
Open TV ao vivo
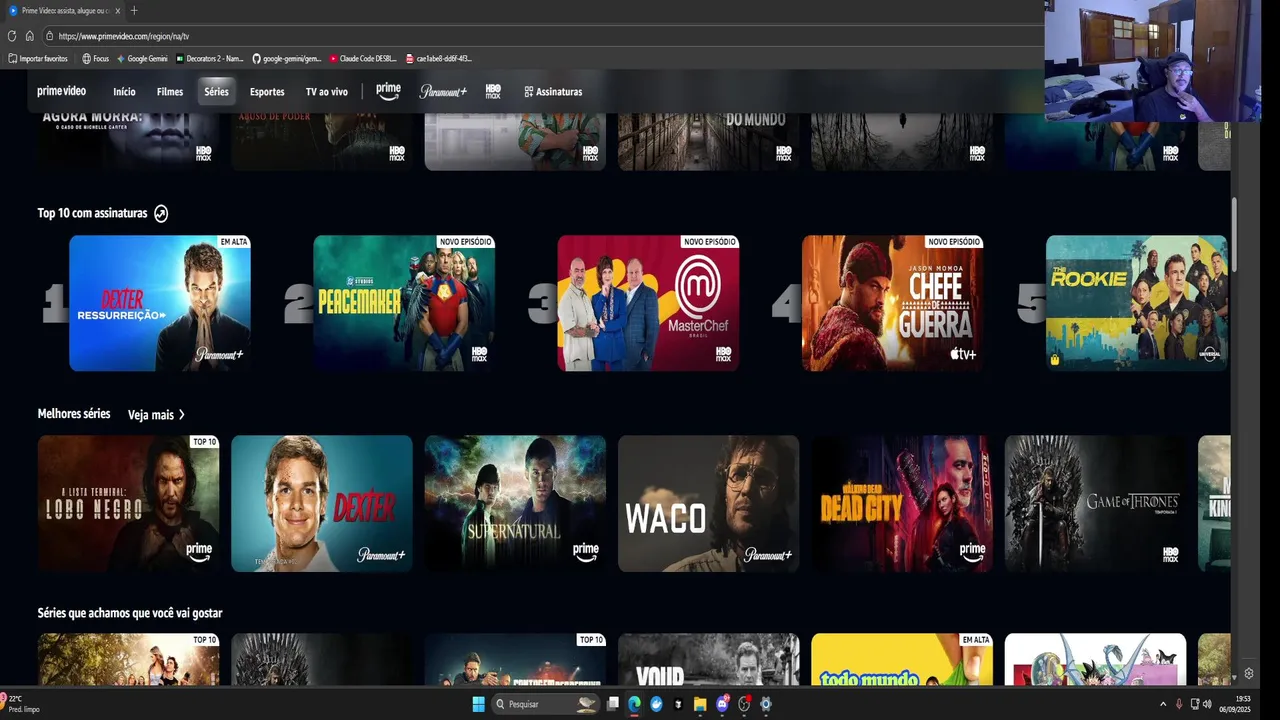[327, 92]
